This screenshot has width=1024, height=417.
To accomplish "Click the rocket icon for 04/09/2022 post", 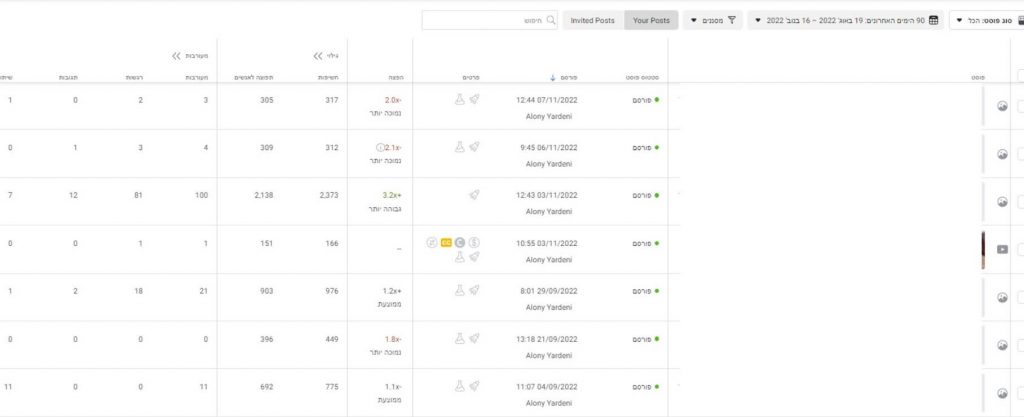I will tap(474, 384).
